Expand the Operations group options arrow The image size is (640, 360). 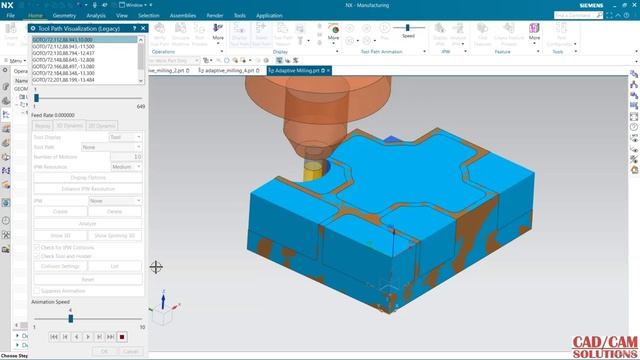[x=222, y=52]
